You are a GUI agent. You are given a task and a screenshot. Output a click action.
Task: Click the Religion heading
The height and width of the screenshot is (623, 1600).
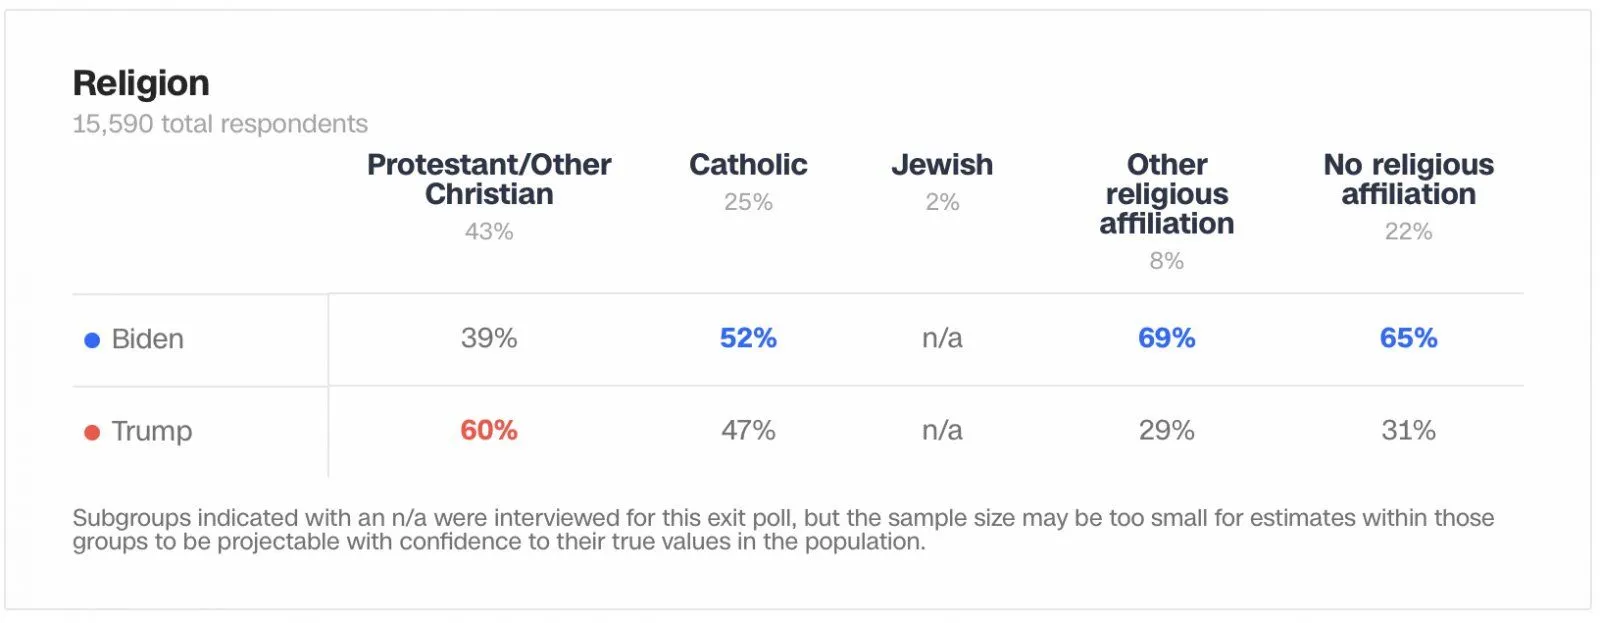pyautogui.click(x=141, y=83)
